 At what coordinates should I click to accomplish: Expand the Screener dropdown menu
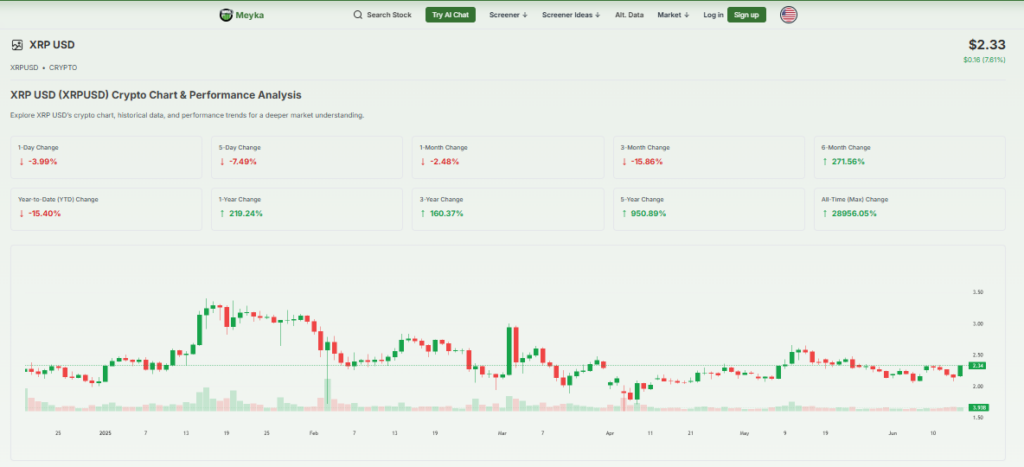507,15
